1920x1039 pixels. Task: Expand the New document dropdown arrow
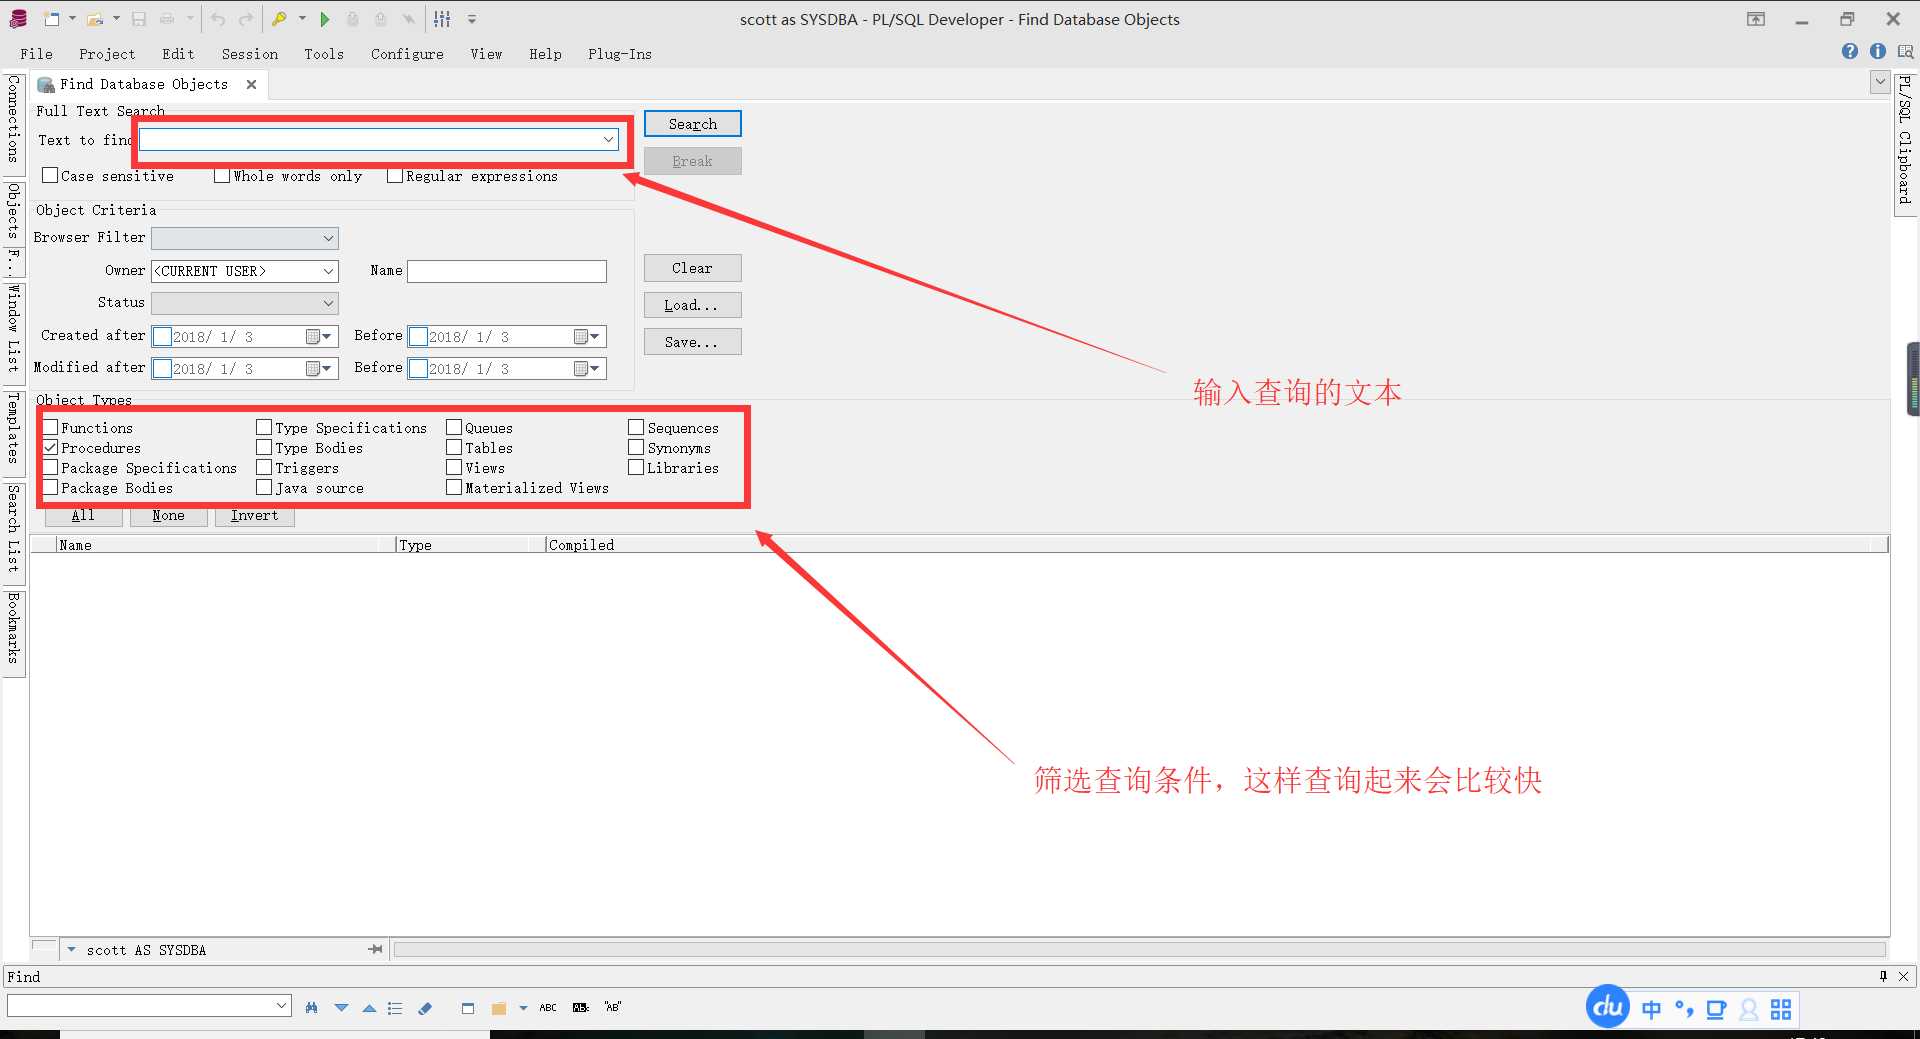(x=72, y=19)
